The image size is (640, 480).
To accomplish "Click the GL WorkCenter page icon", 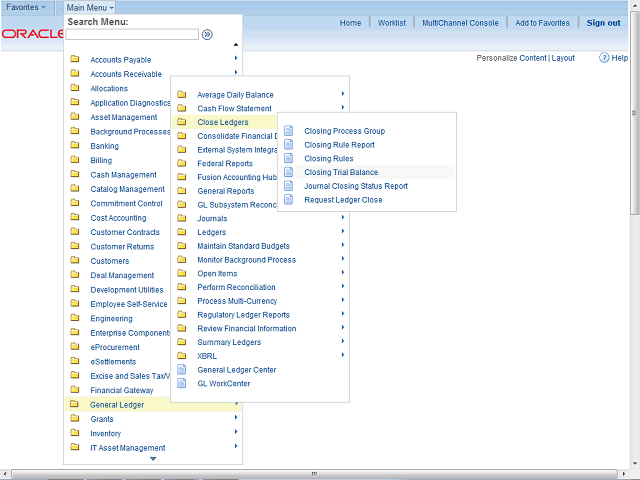I will [181, 383].
